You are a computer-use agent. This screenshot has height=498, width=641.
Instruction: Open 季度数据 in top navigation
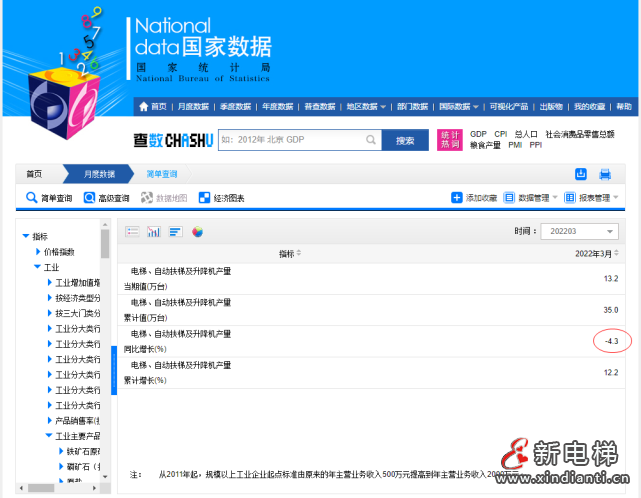click(x=234, y=107)
